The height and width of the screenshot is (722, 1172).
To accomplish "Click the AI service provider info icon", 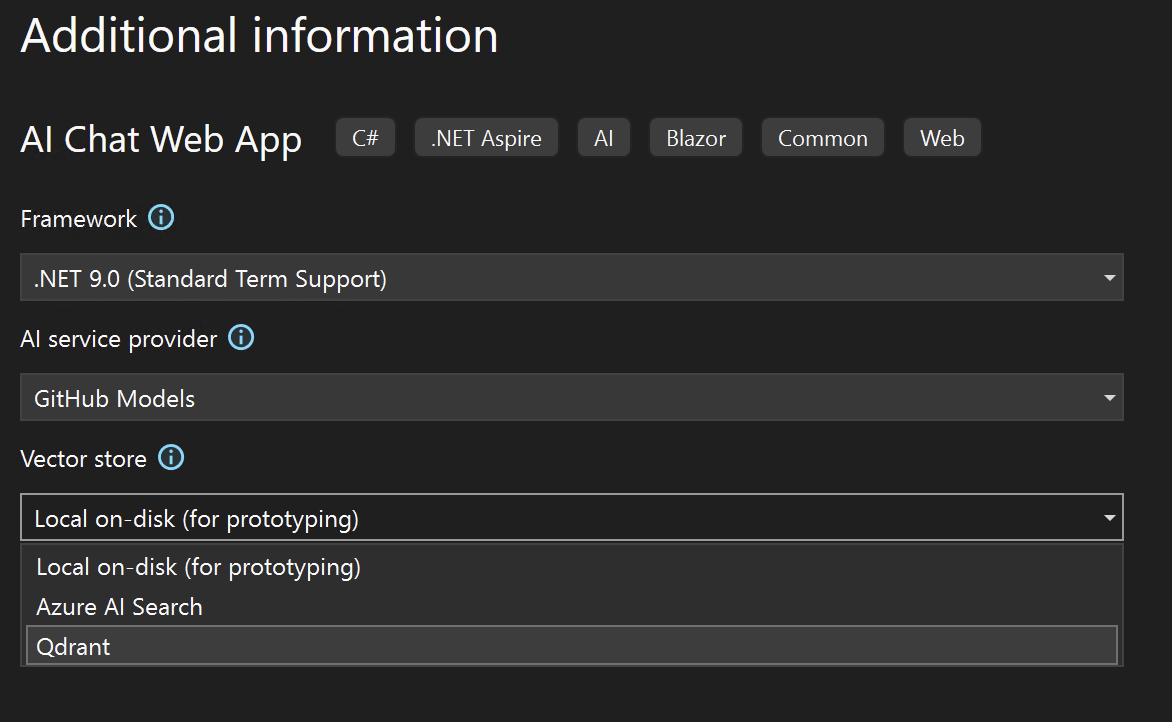I will point(241,338).
